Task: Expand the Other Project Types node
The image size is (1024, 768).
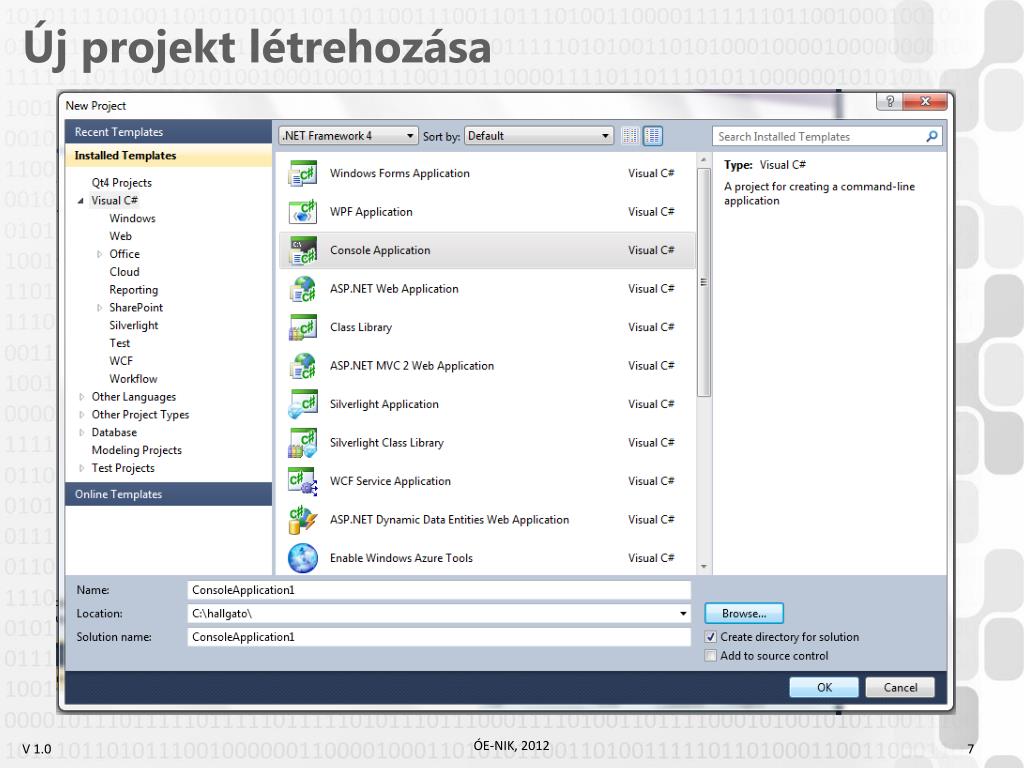Action: (82, 415)
